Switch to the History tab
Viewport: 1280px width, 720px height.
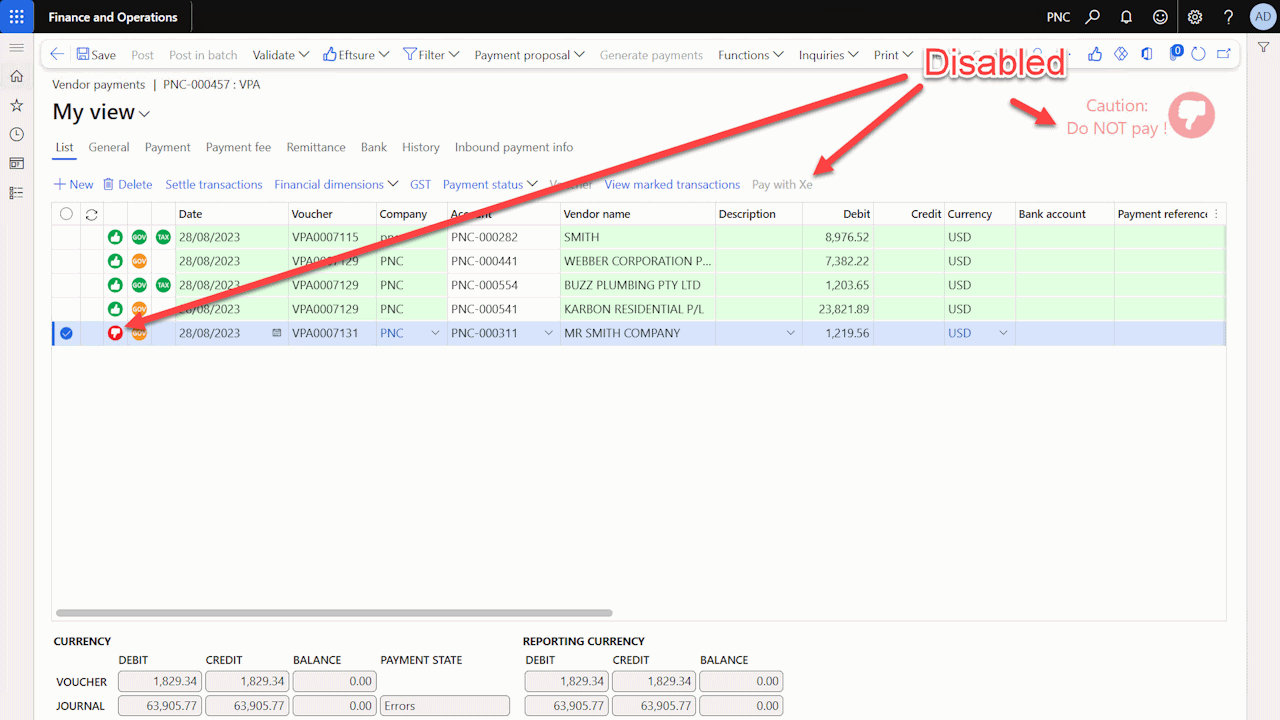tap(421, 147)
